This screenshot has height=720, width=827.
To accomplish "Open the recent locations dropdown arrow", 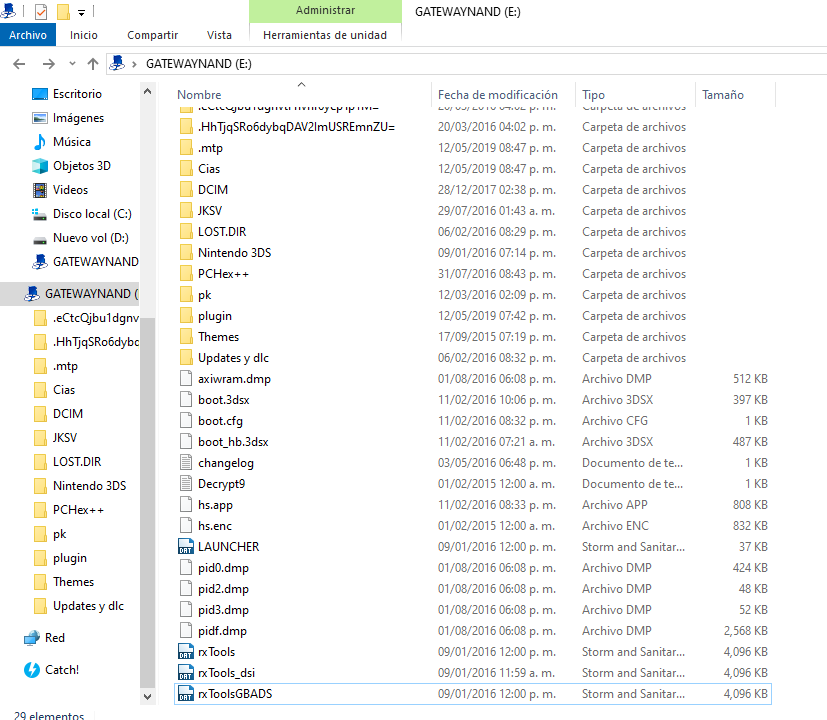I will [72, 64].
